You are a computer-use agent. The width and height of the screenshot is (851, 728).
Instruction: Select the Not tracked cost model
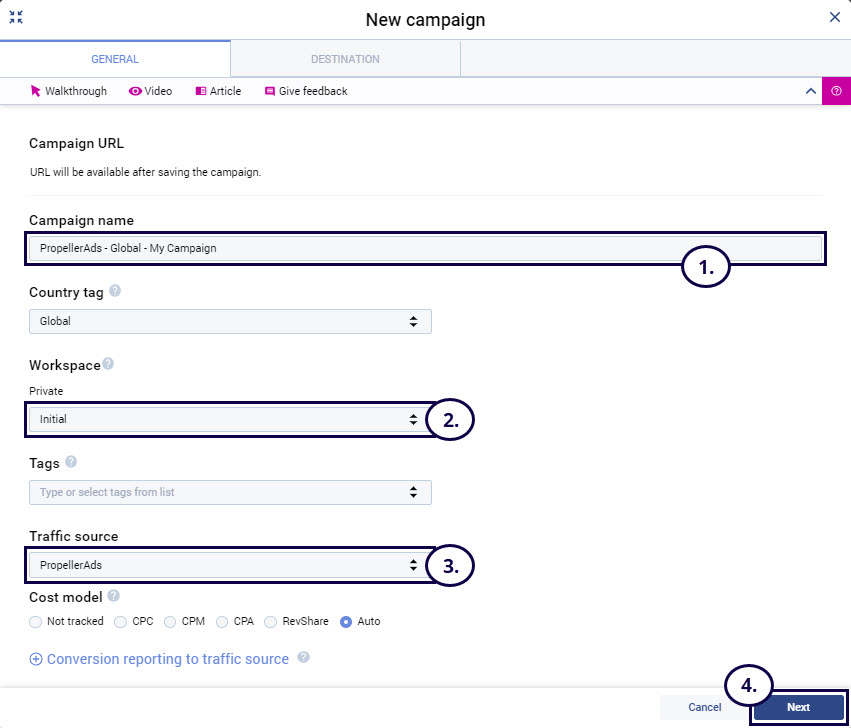click(x=35, y=621)
